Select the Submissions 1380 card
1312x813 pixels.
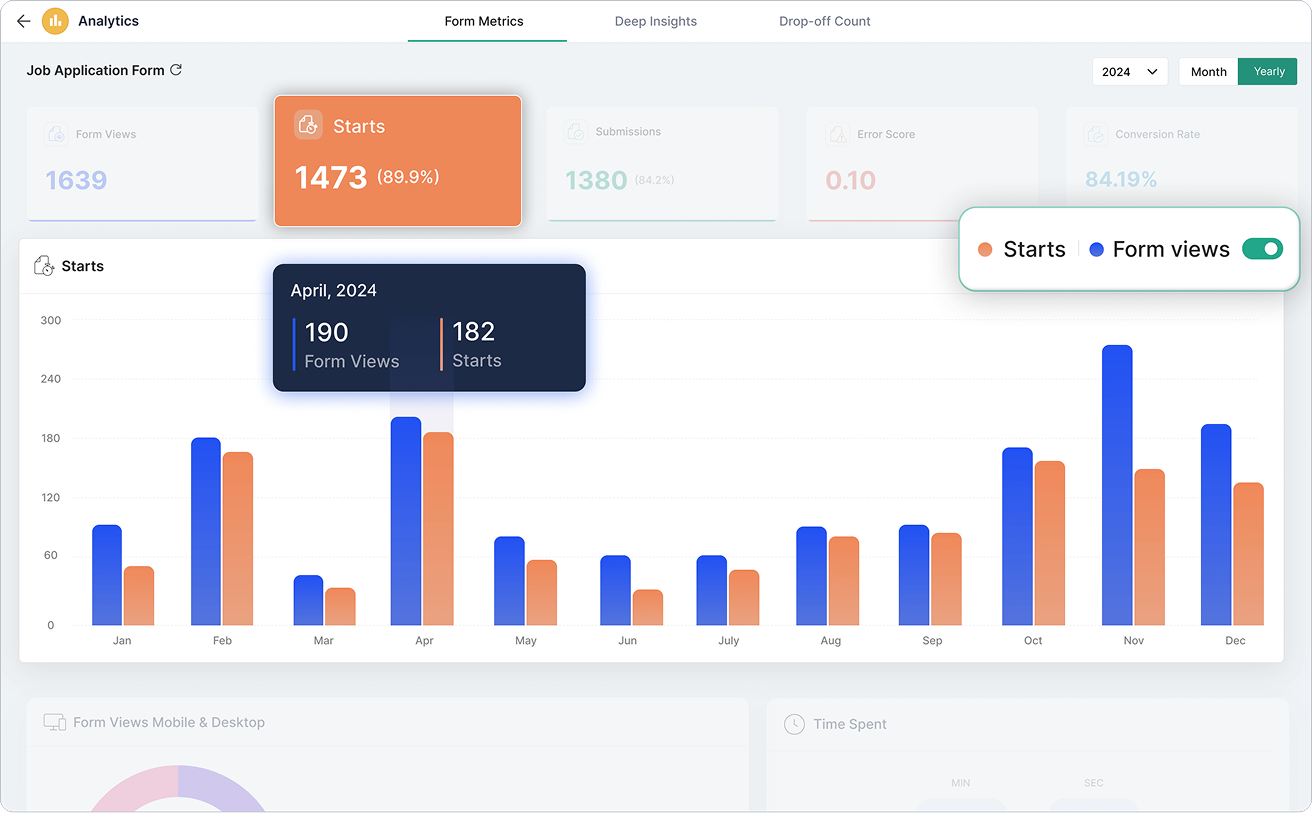coord(662,164)
